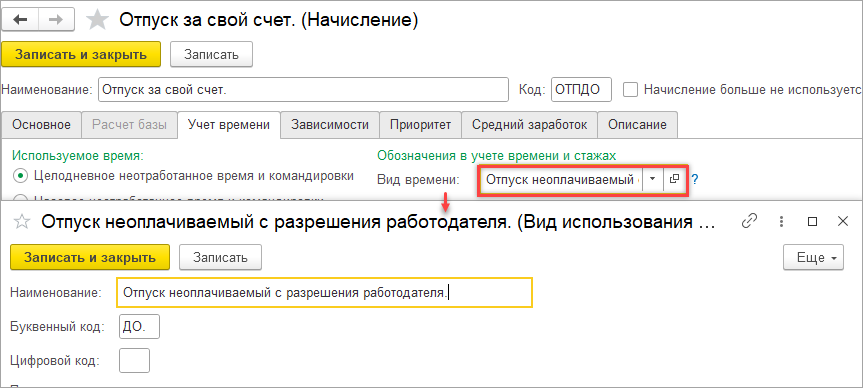
Task: Select Целодневное неотработанное время и командировки radio
Action: click(20, 176)
